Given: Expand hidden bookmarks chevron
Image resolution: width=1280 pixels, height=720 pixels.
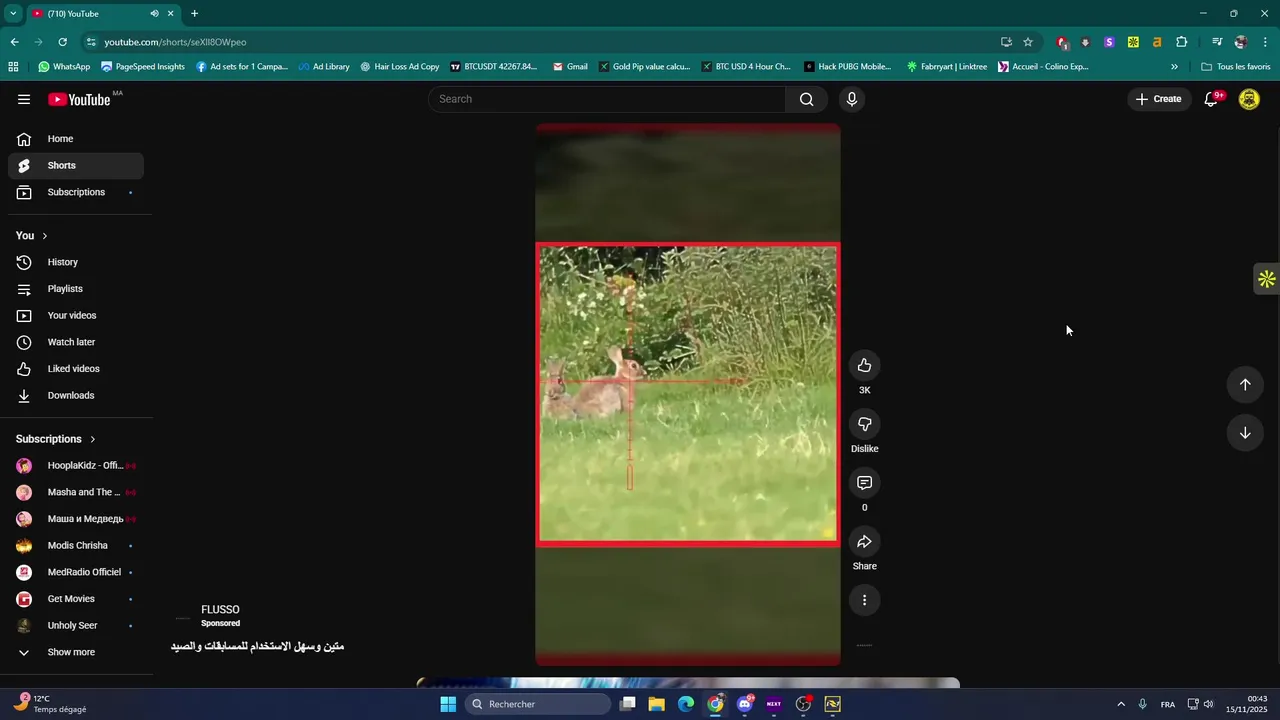Looking at the screenshot, I should click(1174, 67).
